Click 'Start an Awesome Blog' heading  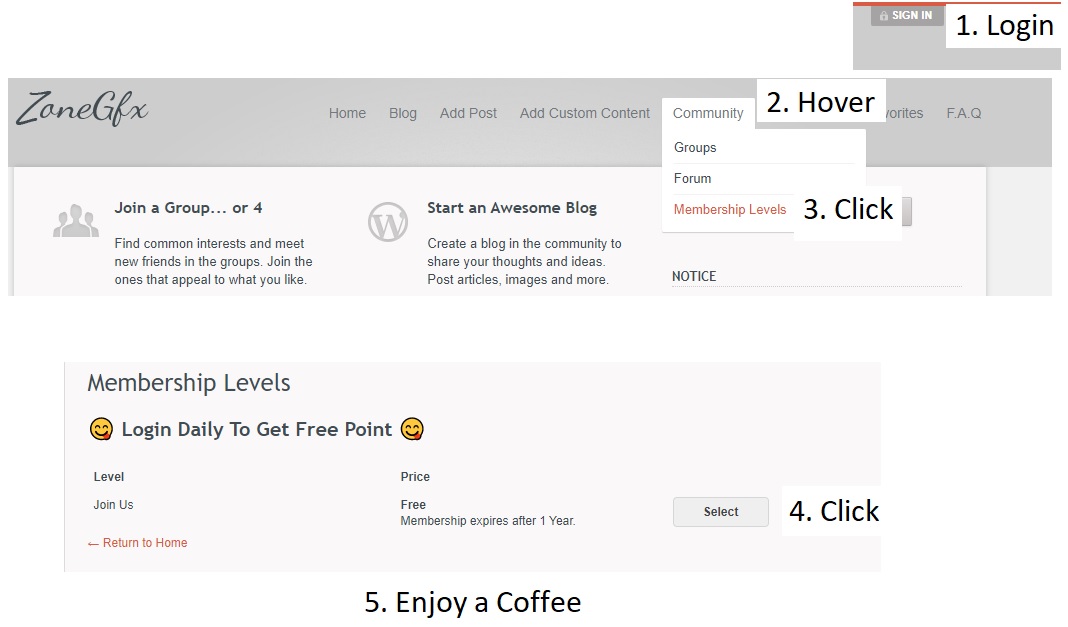coord(512,208)
